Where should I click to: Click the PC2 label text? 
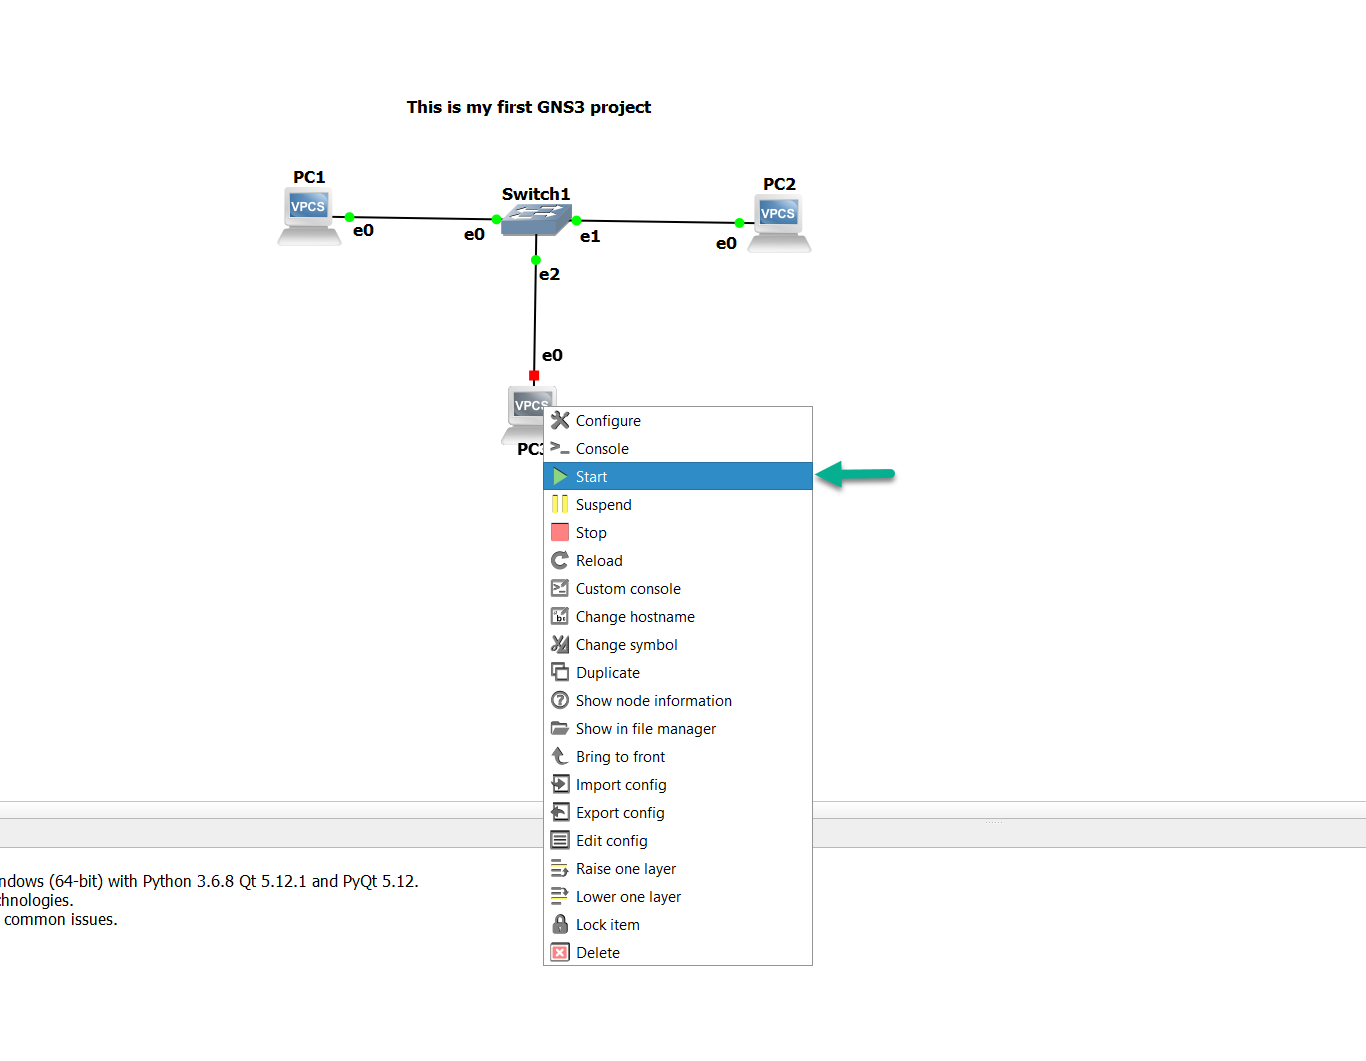coord(779,184)
